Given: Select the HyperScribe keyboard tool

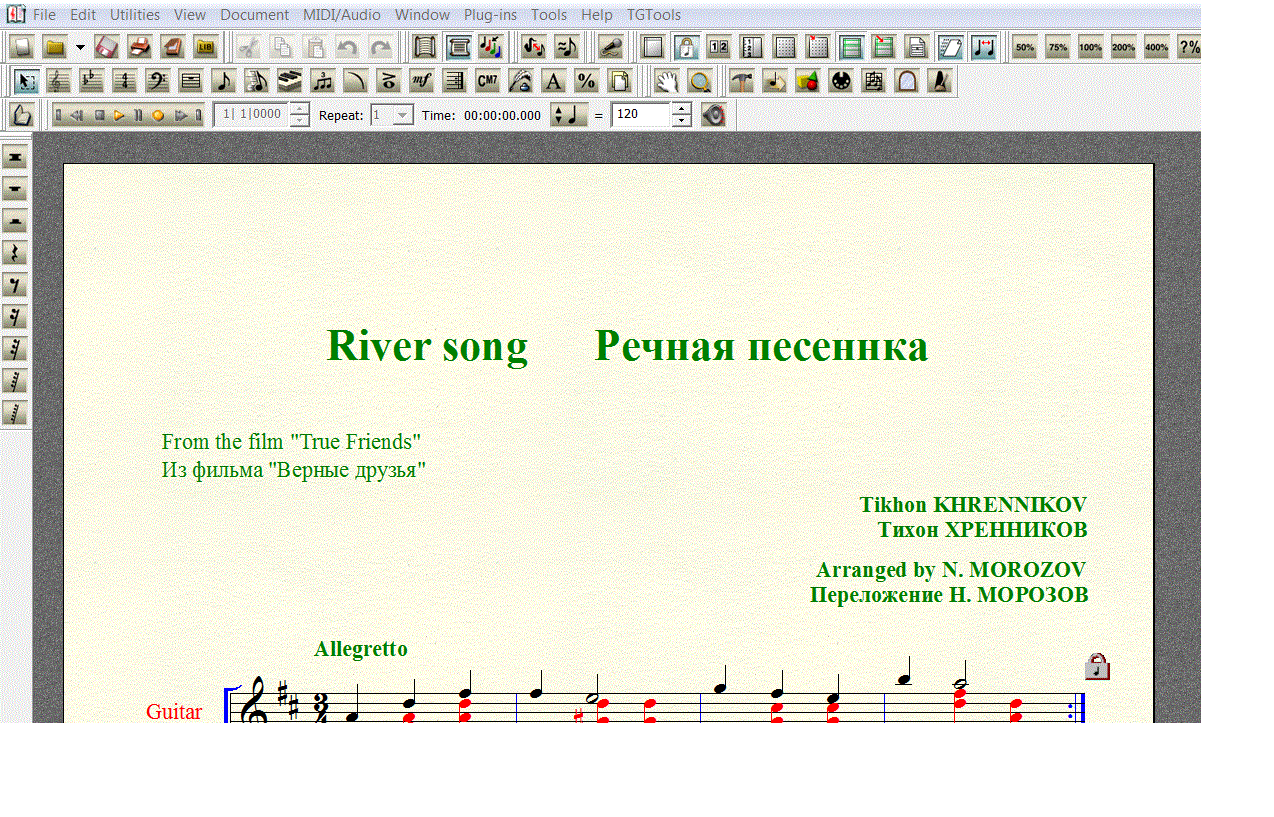Looking at the screenshot, I should point(290,81).
